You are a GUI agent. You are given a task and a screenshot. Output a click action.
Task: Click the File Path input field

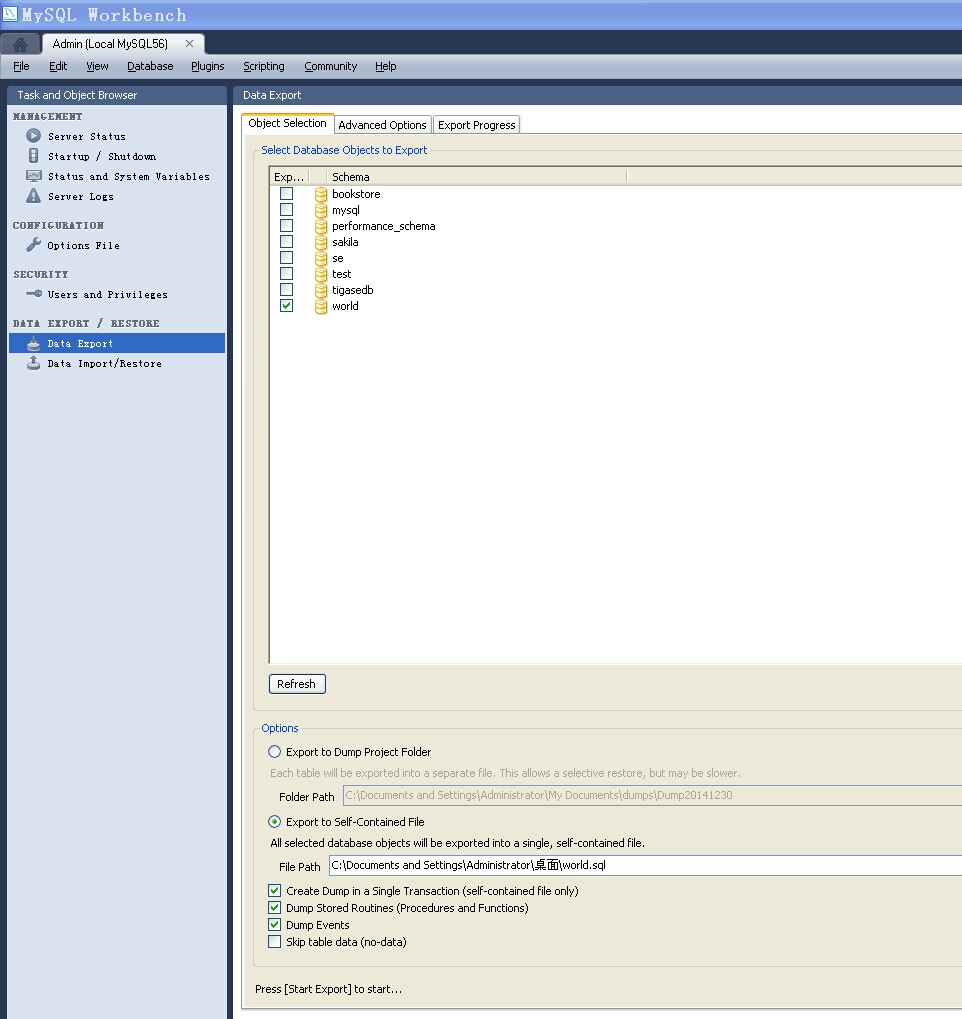tap(645, 866)
